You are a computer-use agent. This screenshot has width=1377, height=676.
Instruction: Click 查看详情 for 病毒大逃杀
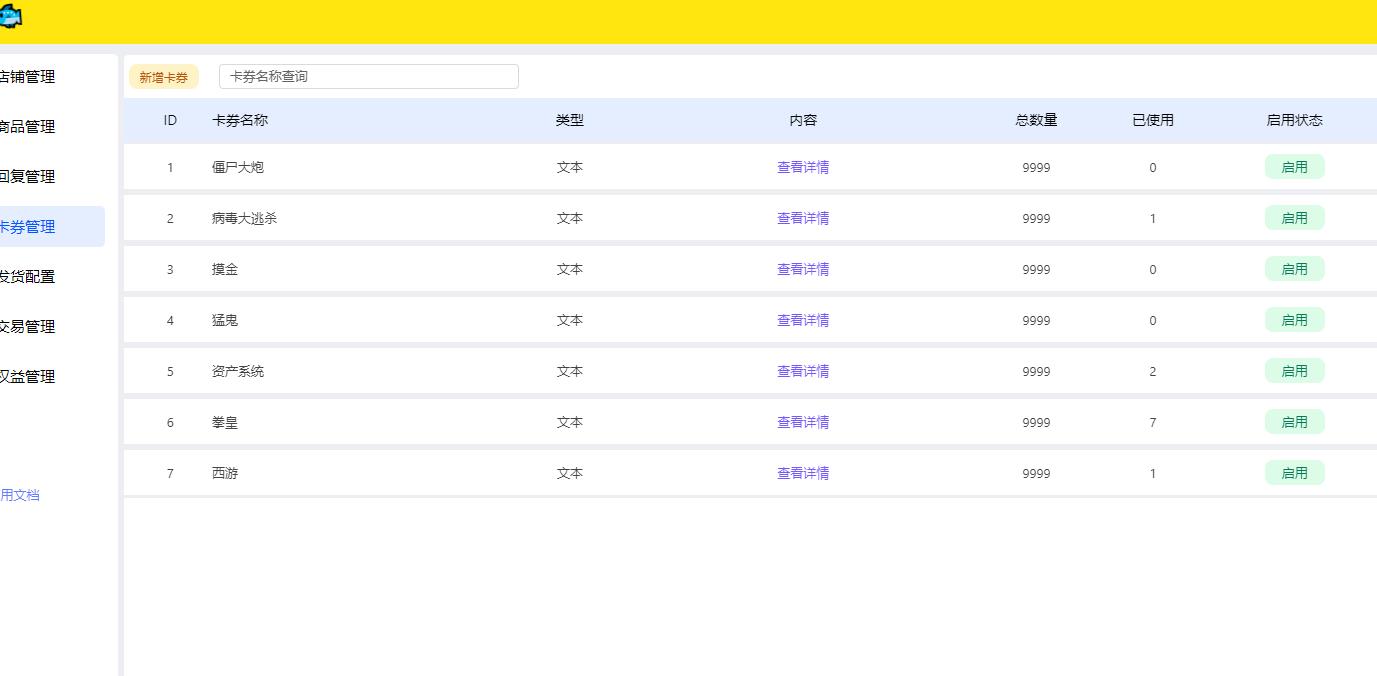click(802, 218)
